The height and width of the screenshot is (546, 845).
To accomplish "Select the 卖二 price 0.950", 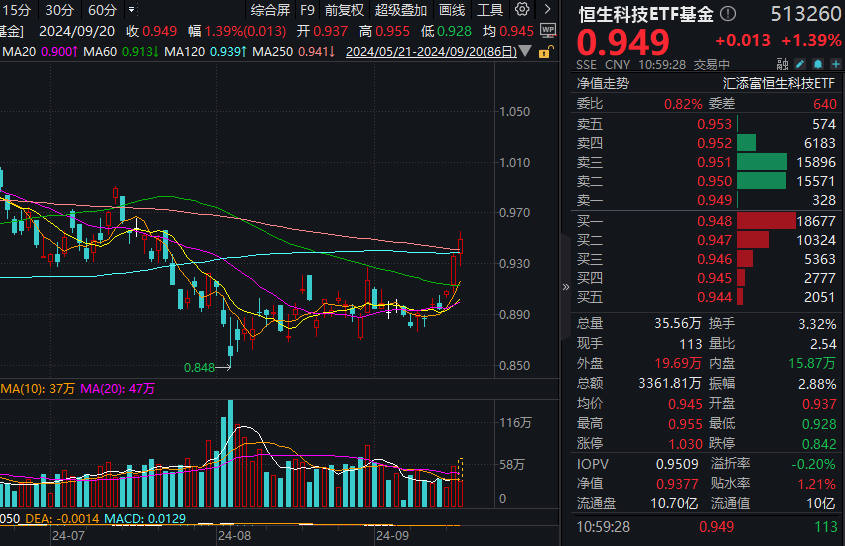I will point(714,181).
